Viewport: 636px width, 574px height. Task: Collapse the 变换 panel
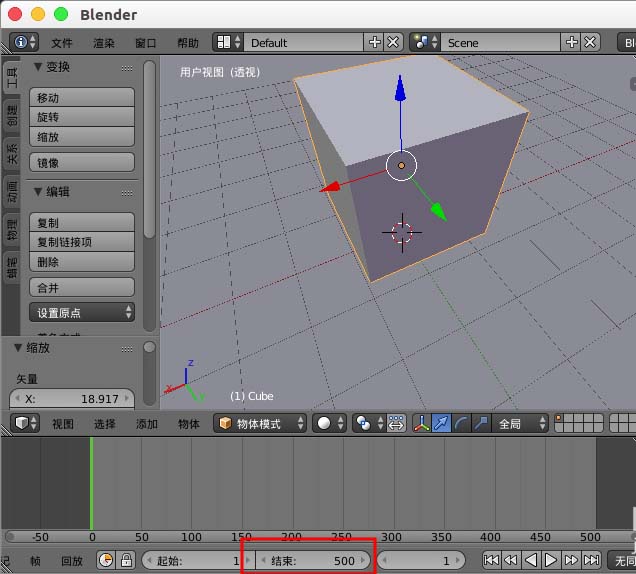coord(38,67)
